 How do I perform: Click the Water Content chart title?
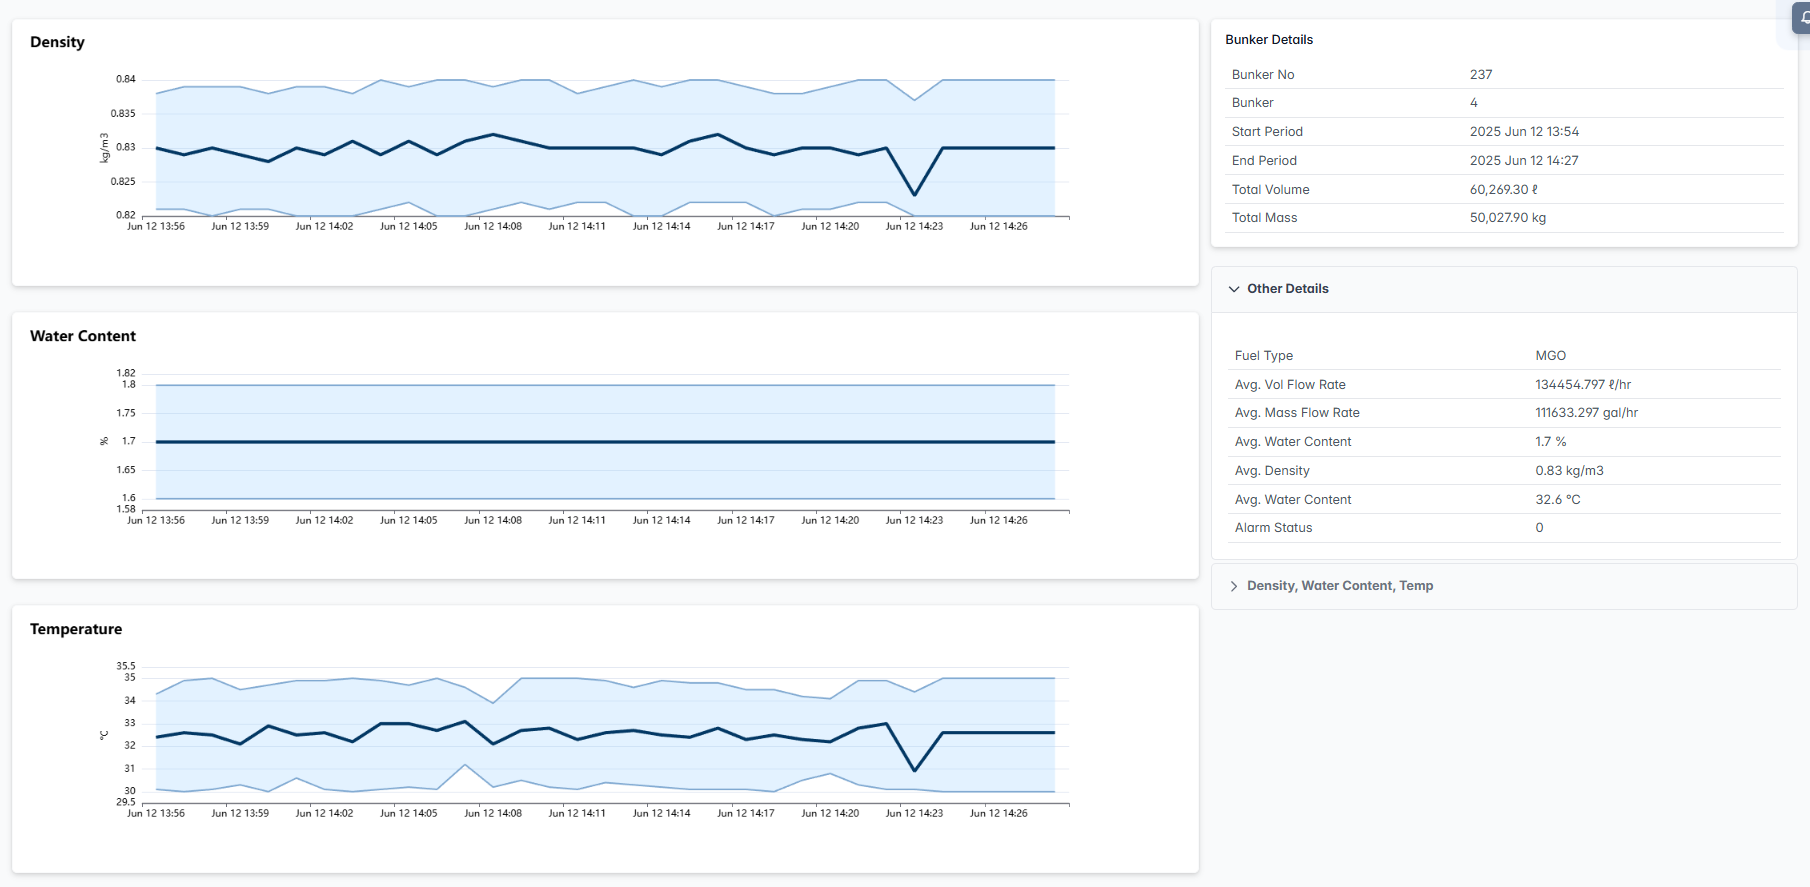(83, 336)
